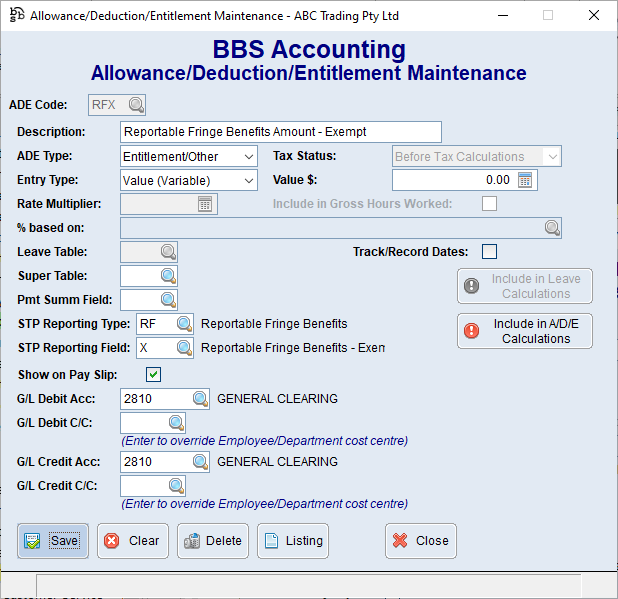
Task: Open the STP Reporting Field lookup icon
Action: point(184,348)
